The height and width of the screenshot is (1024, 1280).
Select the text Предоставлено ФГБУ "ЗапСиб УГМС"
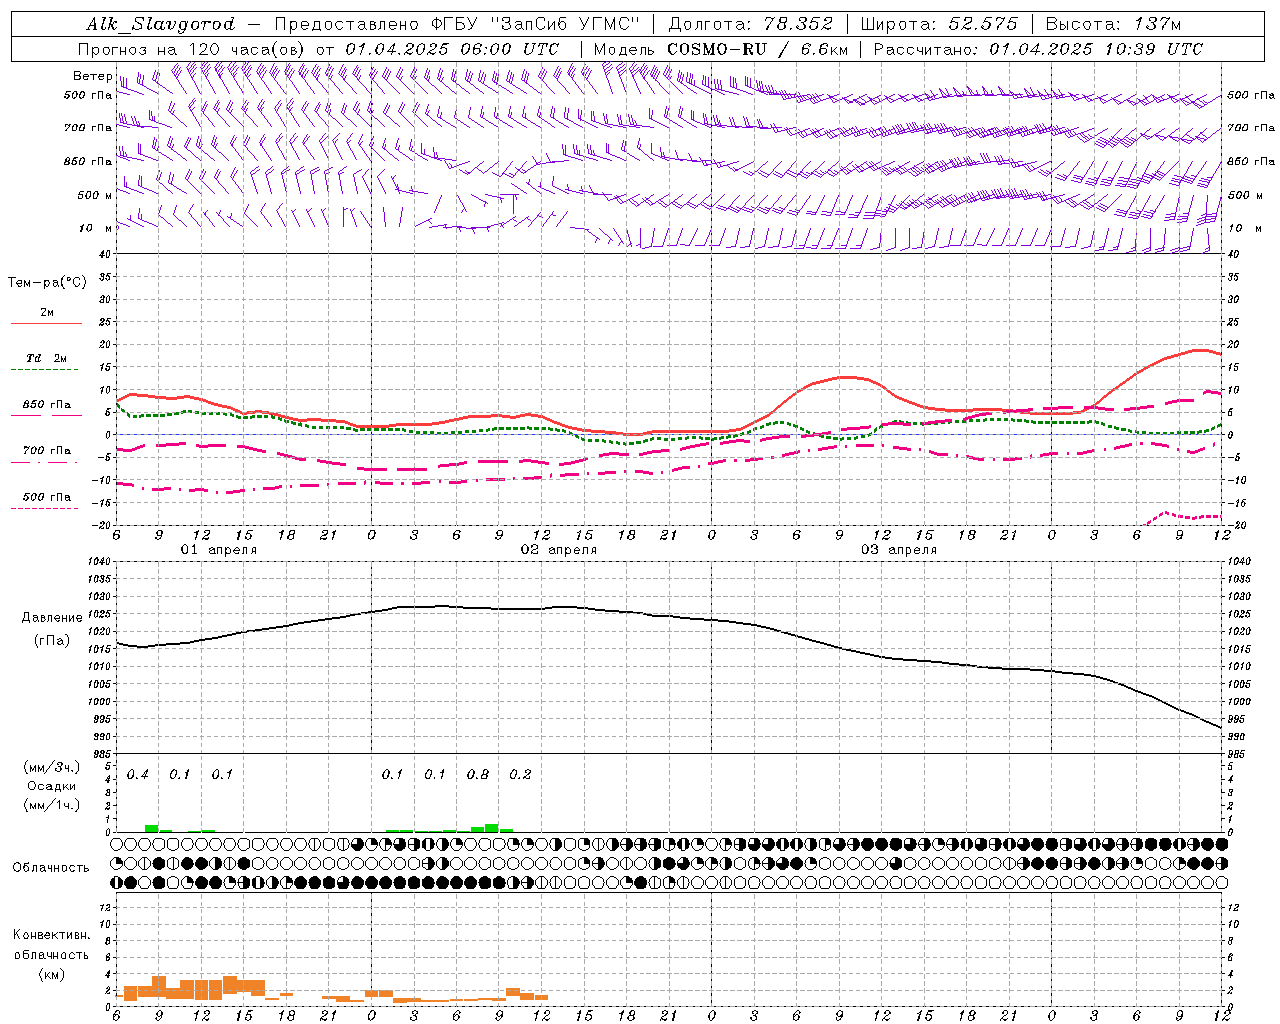click(x=457, y=24)
